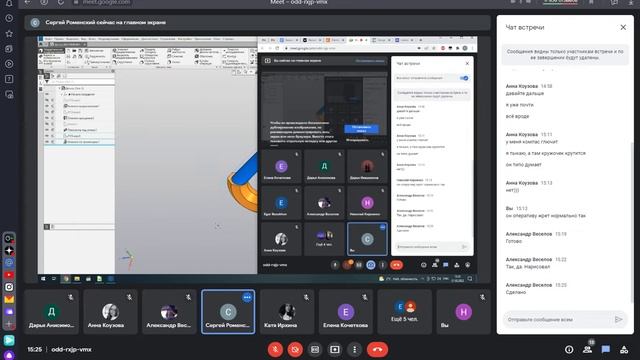Viewport: 640px width, 360px height.
Task: Click the send message arrow icon
Action: pyautogui.click(x=618, y=320)
